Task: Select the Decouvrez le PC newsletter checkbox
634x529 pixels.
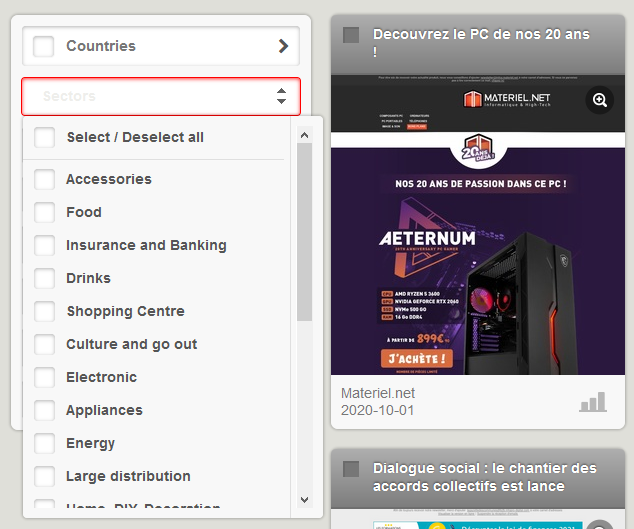Action: point(351,35)
